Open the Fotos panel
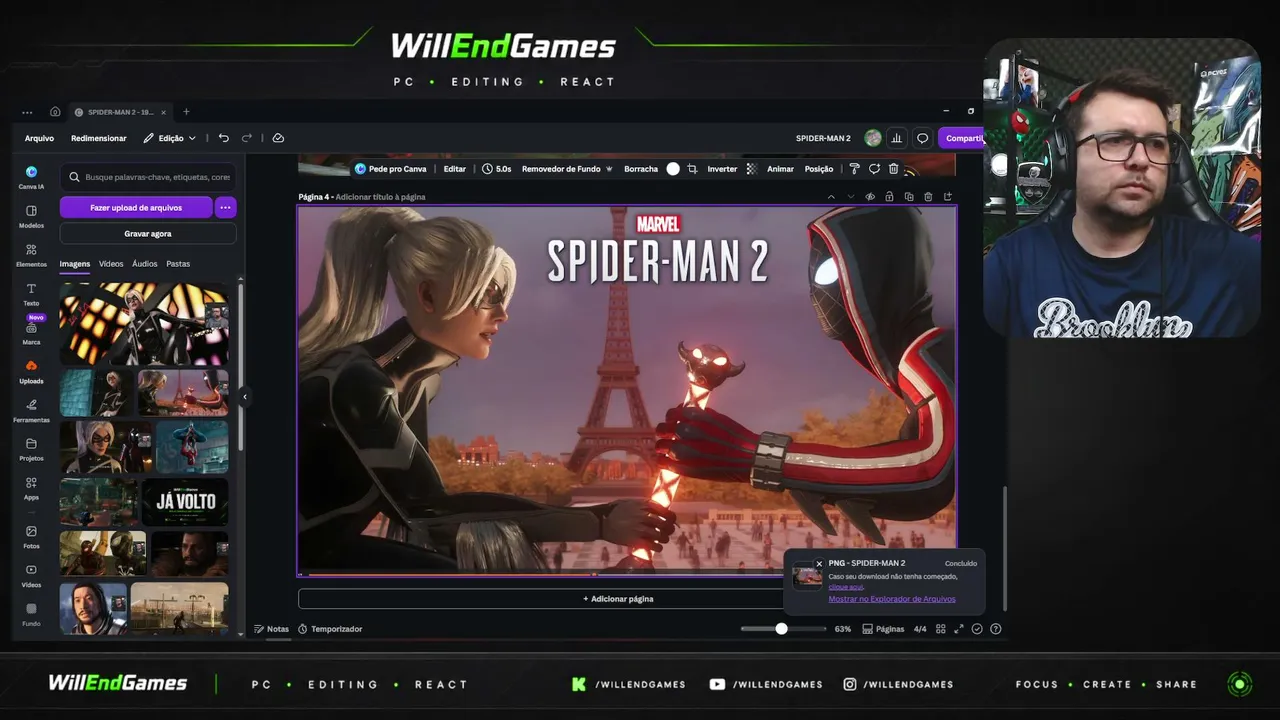The image size is (1280, 720). click(31, 537)
